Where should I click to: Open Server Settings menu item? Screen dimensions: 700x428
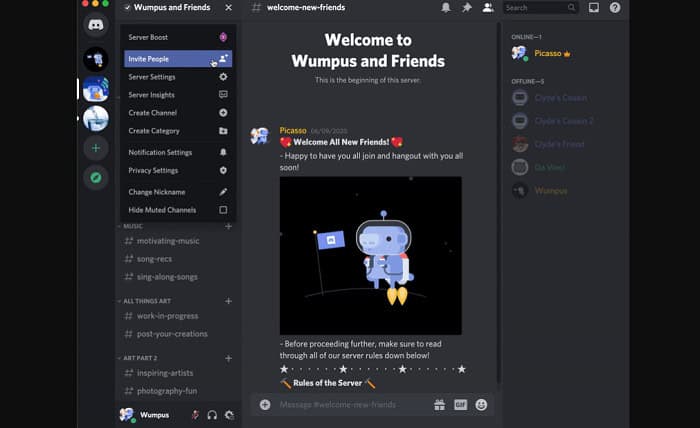click(x=178, y=77)
